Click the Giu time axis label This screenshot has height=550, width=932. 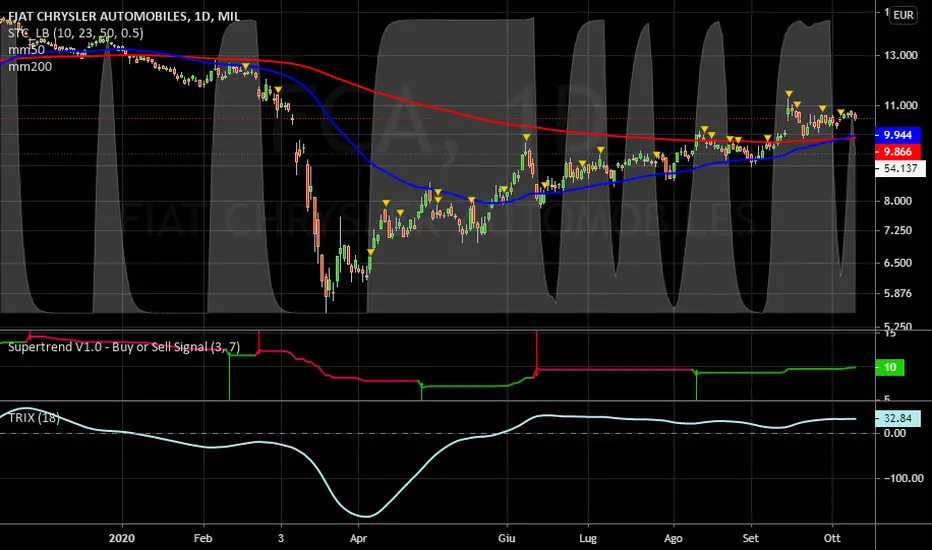(506, 538)
